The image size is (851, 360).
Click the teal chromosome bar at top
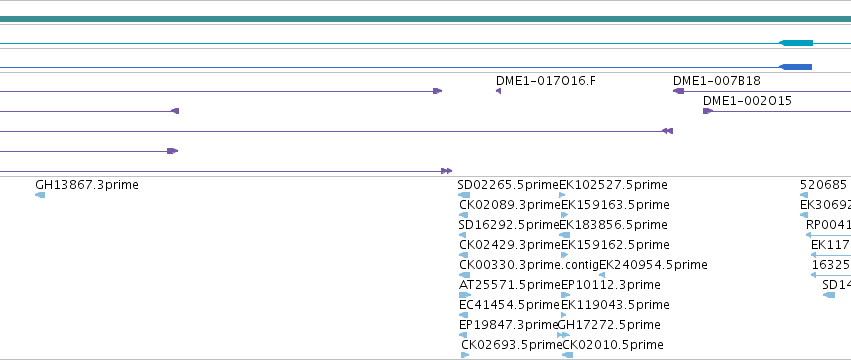(x=426, y=19)
